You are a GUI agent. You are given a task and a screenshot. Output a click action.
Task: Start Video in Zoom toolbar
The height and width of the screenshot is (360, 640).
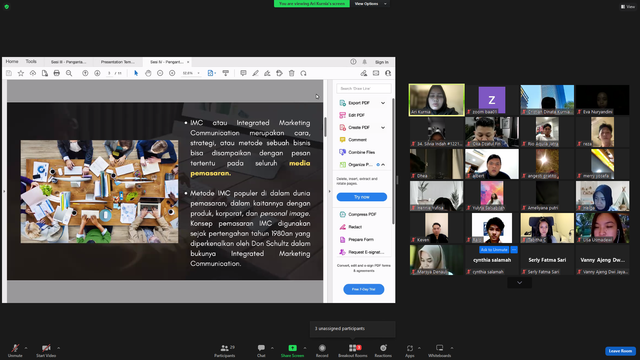(x=46, y=351)
